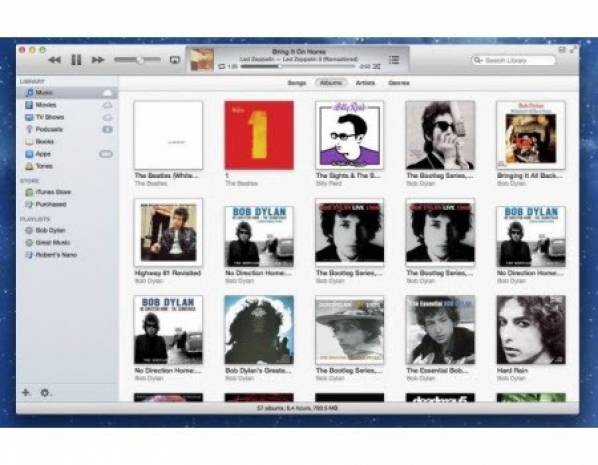Open the Up Next list icon

394,60
